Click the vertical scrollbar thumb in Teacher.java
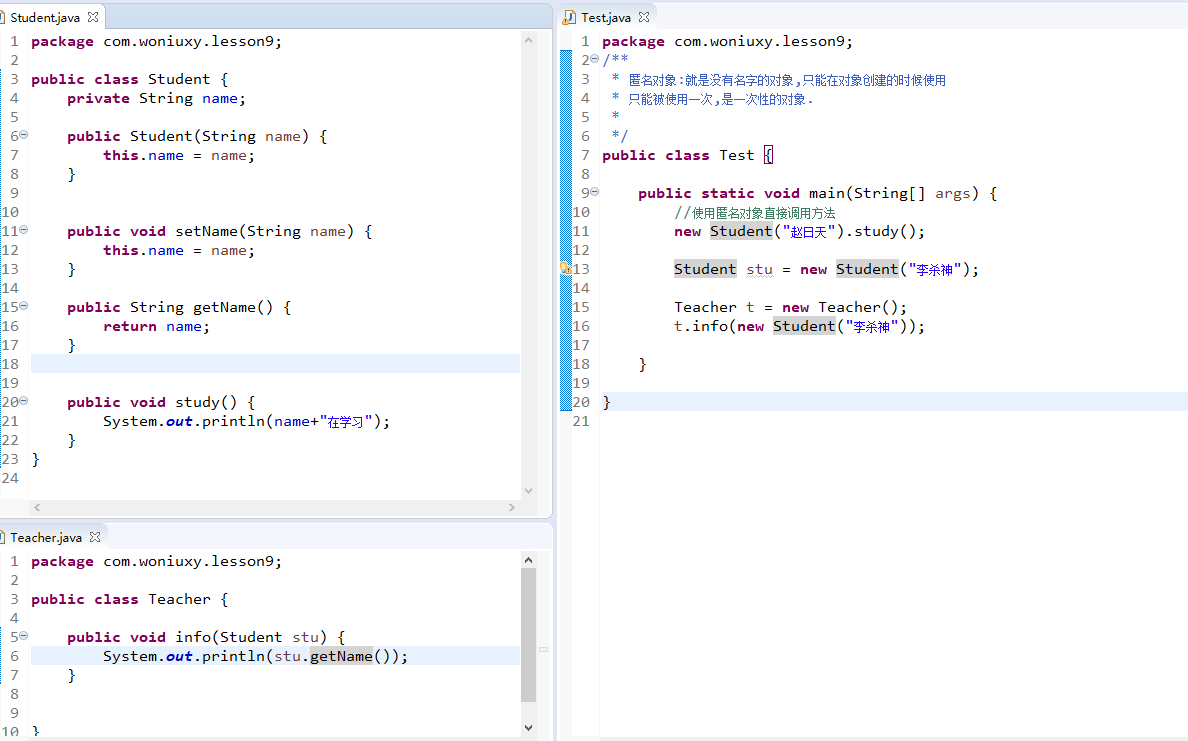The width and height of the screenshot is (1188, 741). tap(528, 635)
